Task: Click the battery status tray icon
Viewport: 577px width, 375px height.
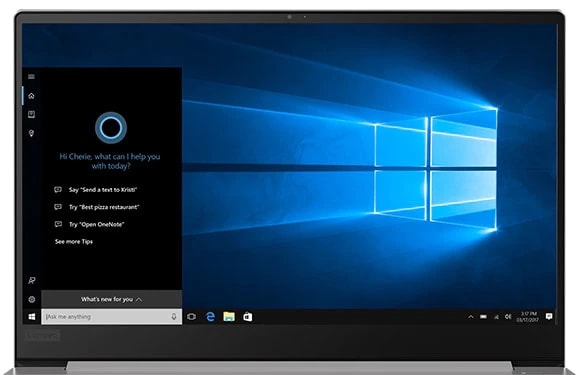Action: [483, 316]
